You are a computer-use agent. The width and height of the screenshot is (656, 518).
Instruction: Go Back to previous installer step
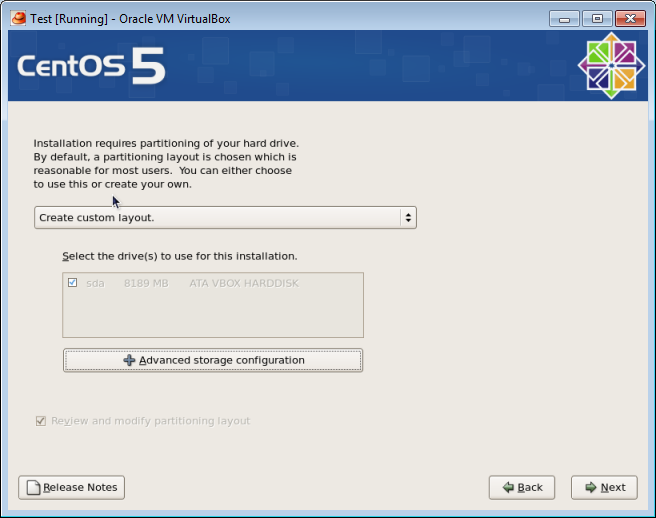point(522,487)
